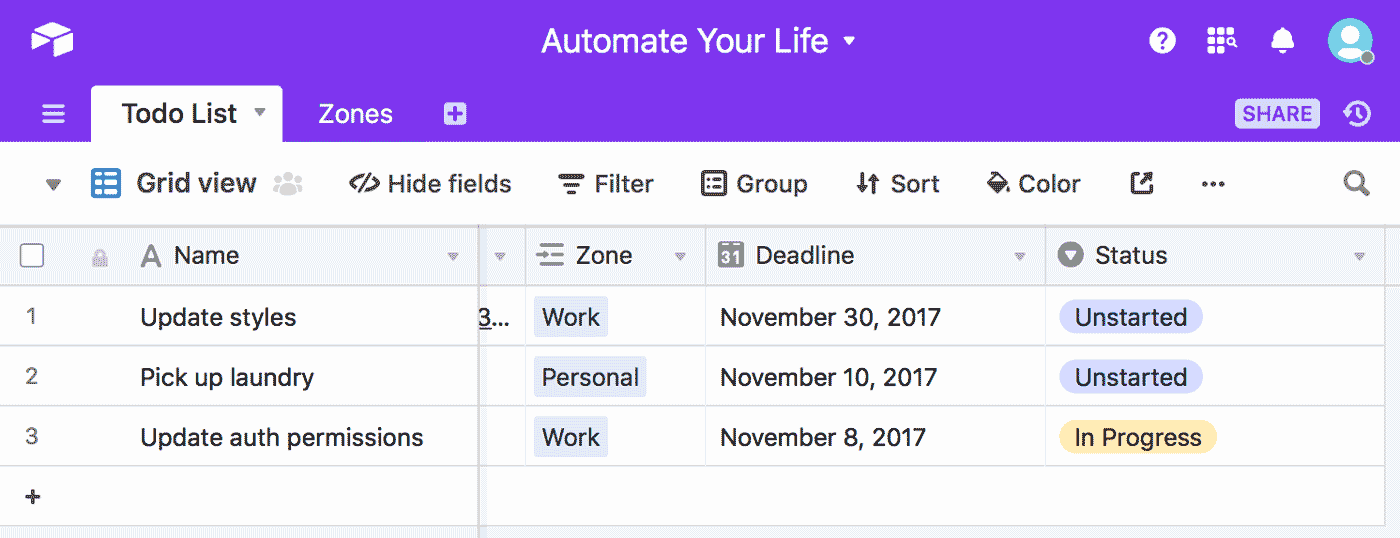Viewport: 1400px width, 538px height.
Task: Open the help question mark icon
Action: [x=1162, y=41]
